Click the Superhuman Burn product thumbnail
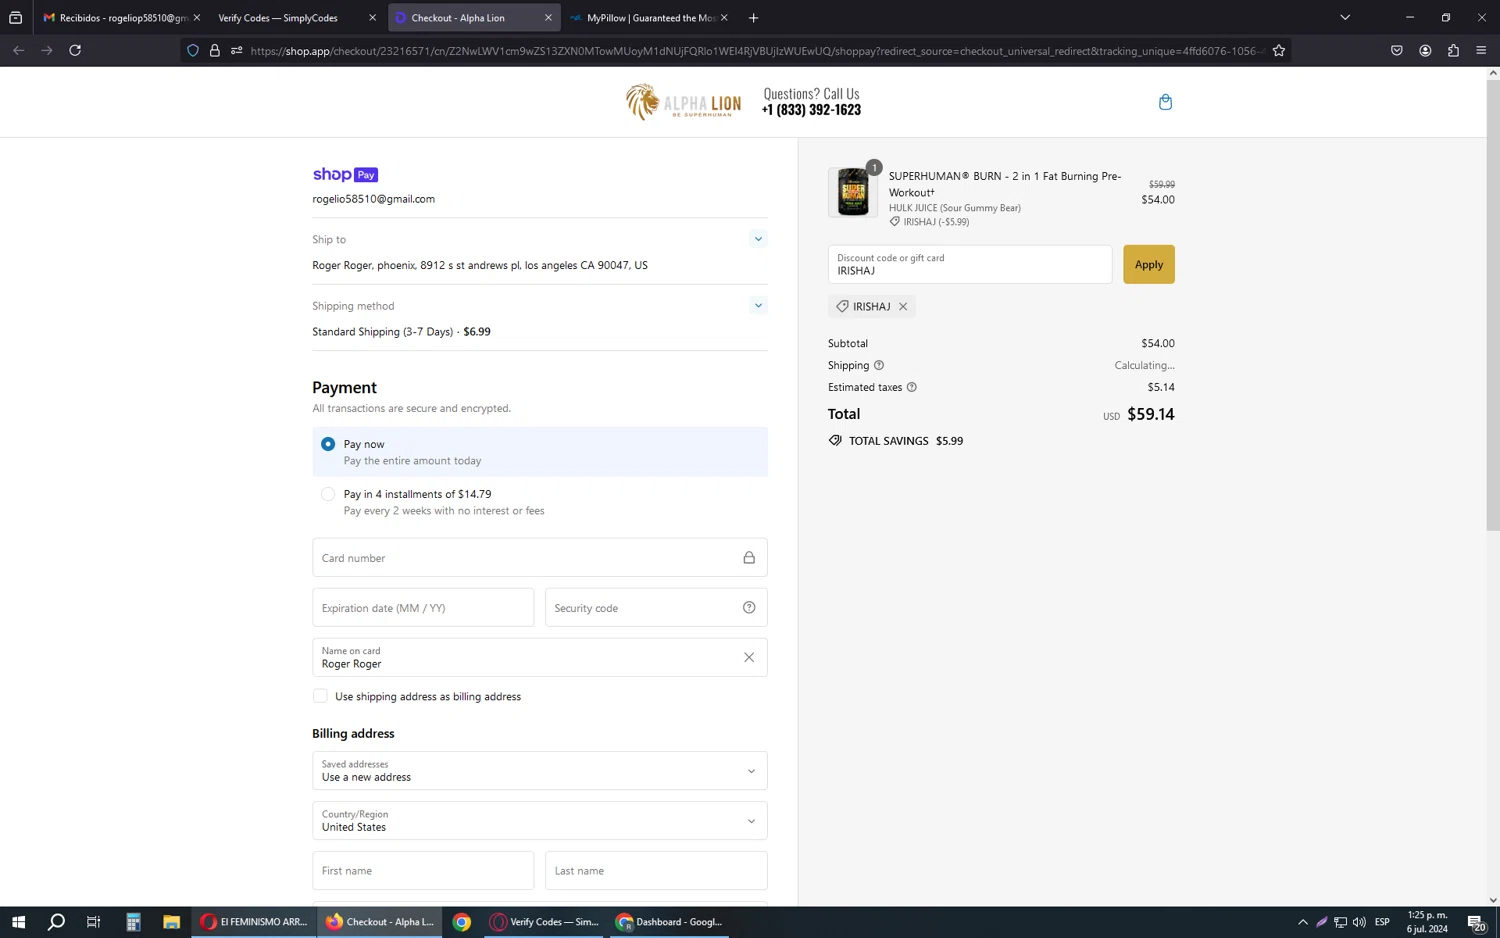1500x938 pixels. [x=853, y=192]
